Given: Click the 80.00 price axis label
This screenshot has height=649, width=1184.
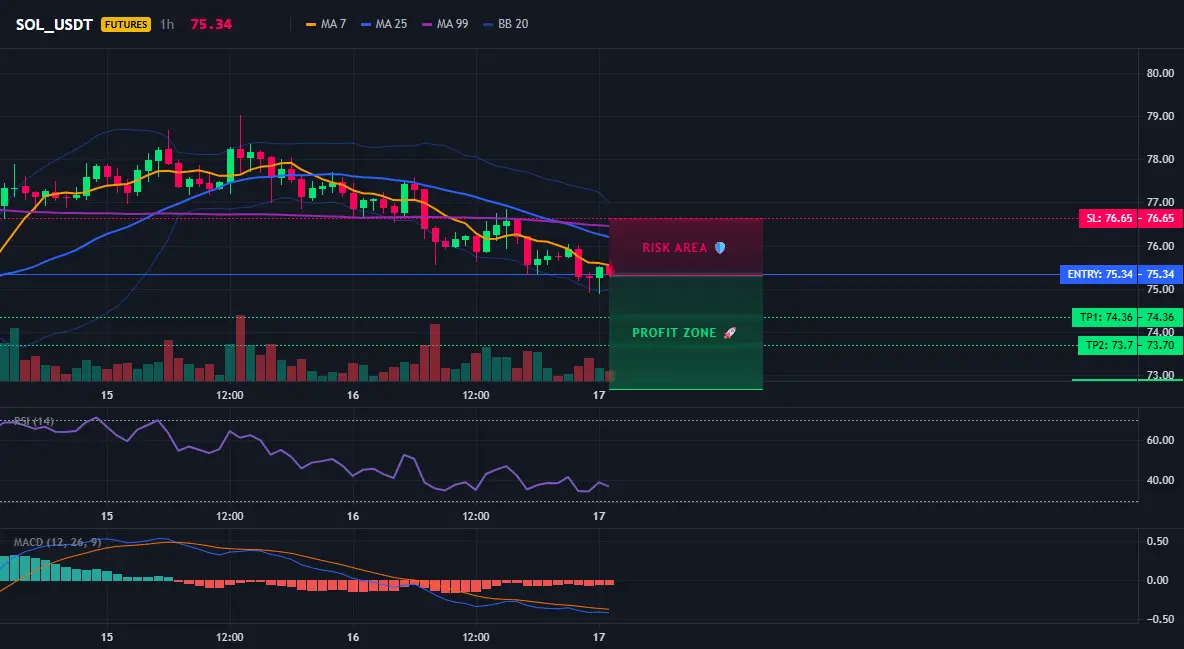Looking at the screenshot, I should pyautogui.click(x=1160, y=73).
